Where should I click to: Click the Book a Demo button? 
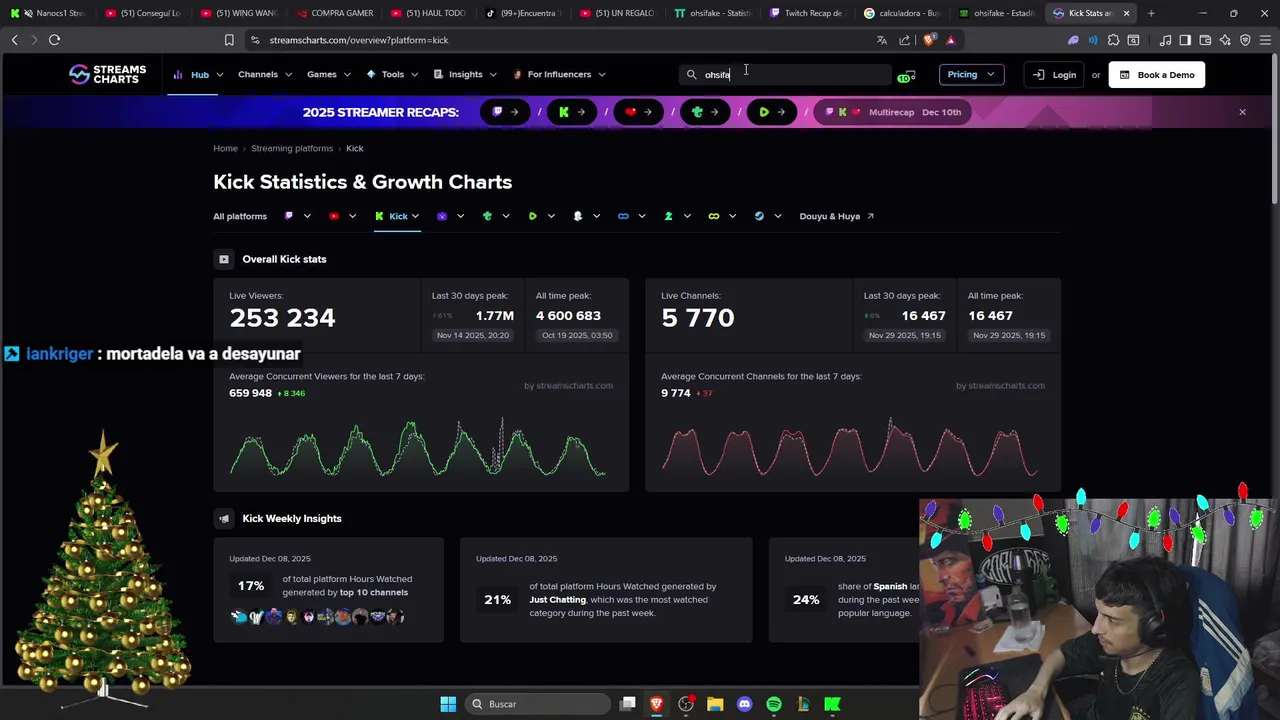pyautogui.click(x=1157, y=75)
